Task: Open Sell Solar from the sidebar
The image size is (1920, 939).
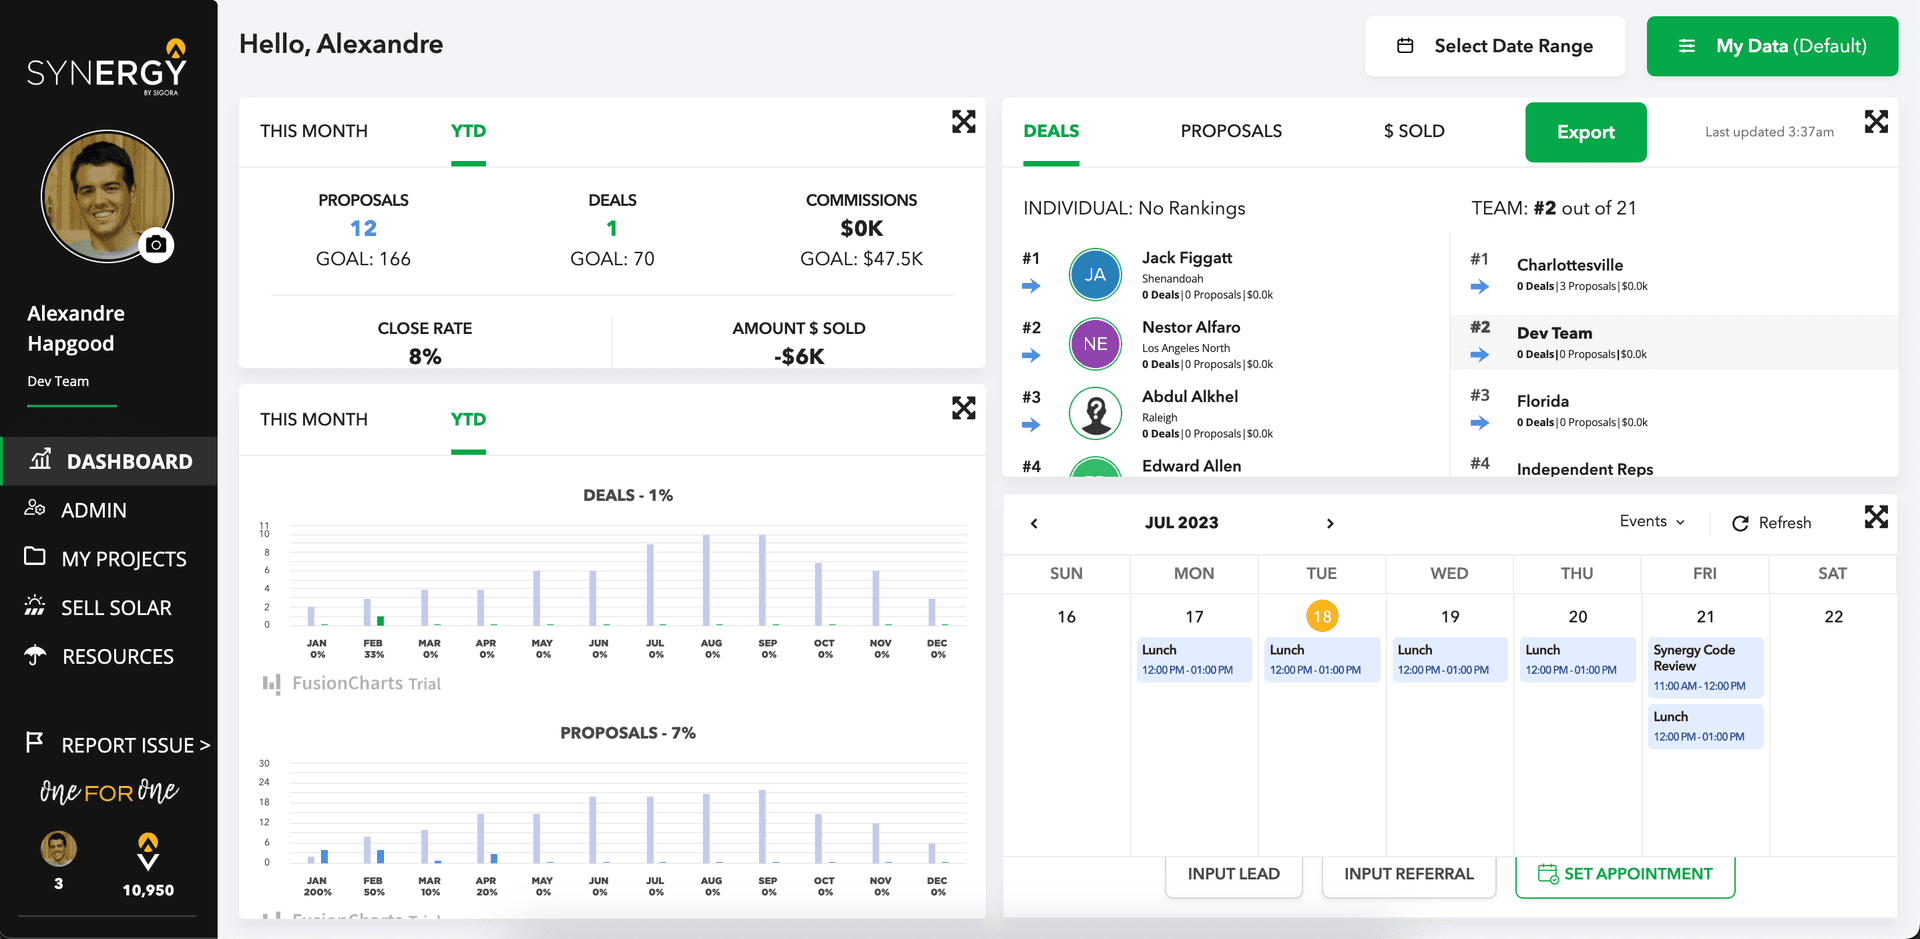Action: pyautogui.click(x=116, y=608)
